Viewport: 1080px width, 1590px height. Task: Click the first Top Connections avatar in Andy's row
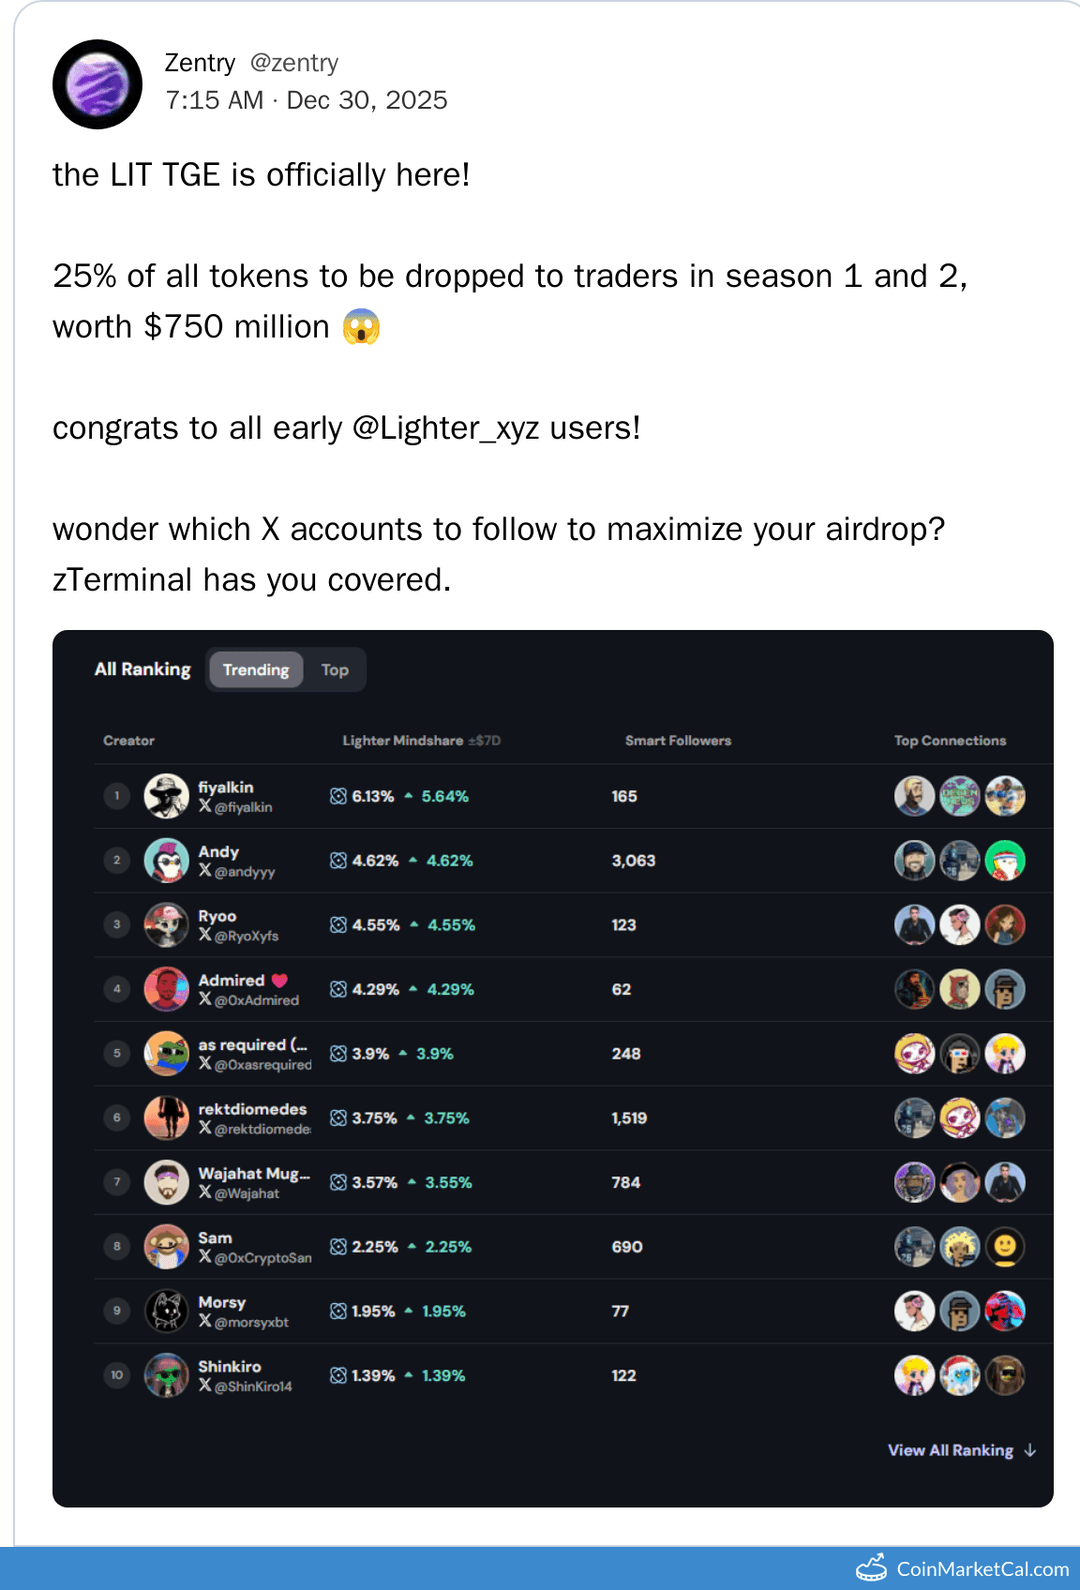click(x=915, y=859)
